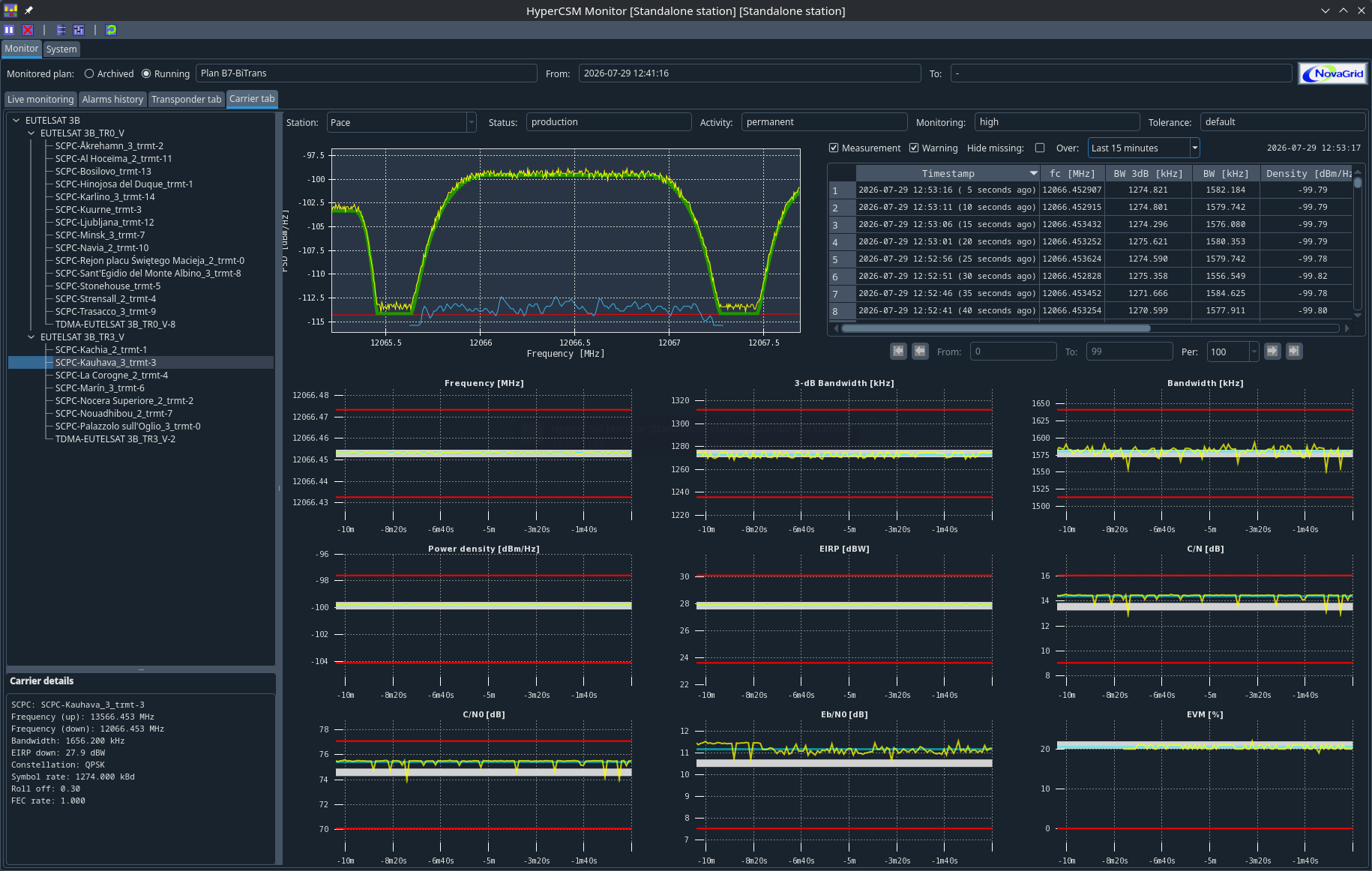Go to last page of measurements
The height and width of the screenshot is (896, 1372).
pyautogui.click(x=1294, y=351)
